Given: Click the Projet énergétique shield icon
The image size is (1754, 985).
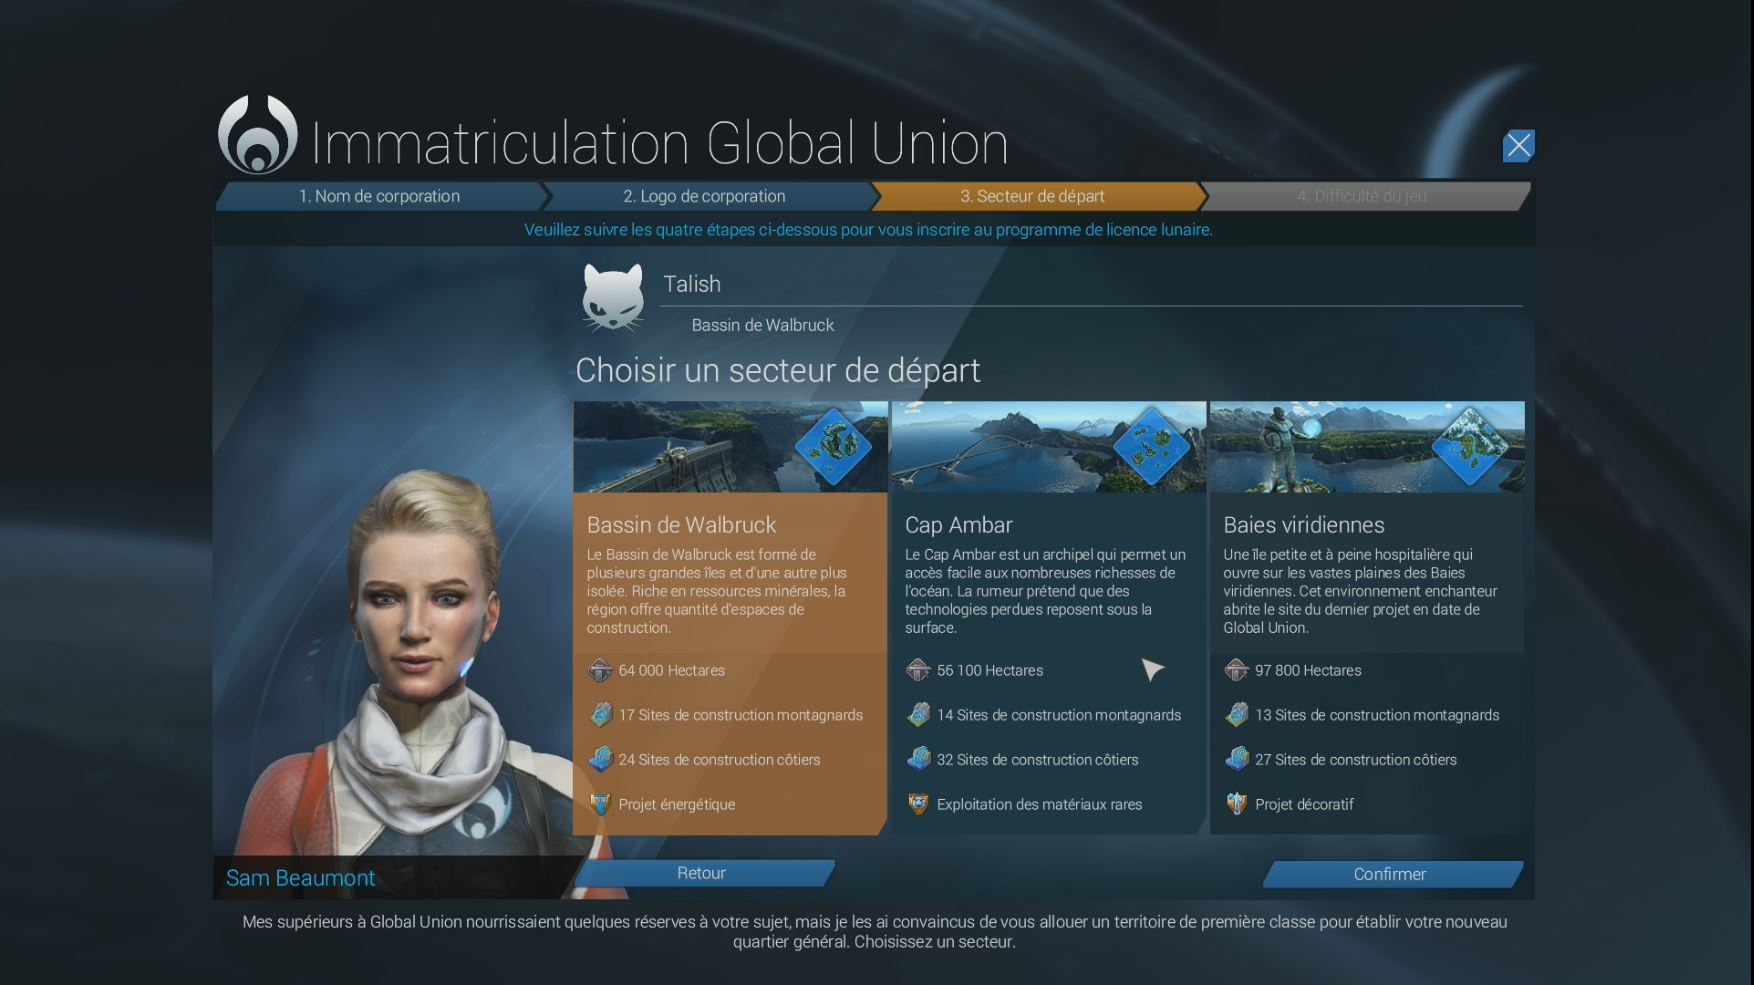Looking at the screenshot, I should (x=600, y=804).
